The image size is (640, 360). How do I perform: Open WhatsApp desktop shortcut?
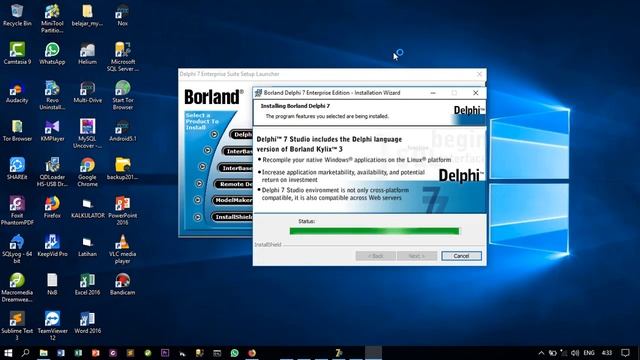click(52, 53)
